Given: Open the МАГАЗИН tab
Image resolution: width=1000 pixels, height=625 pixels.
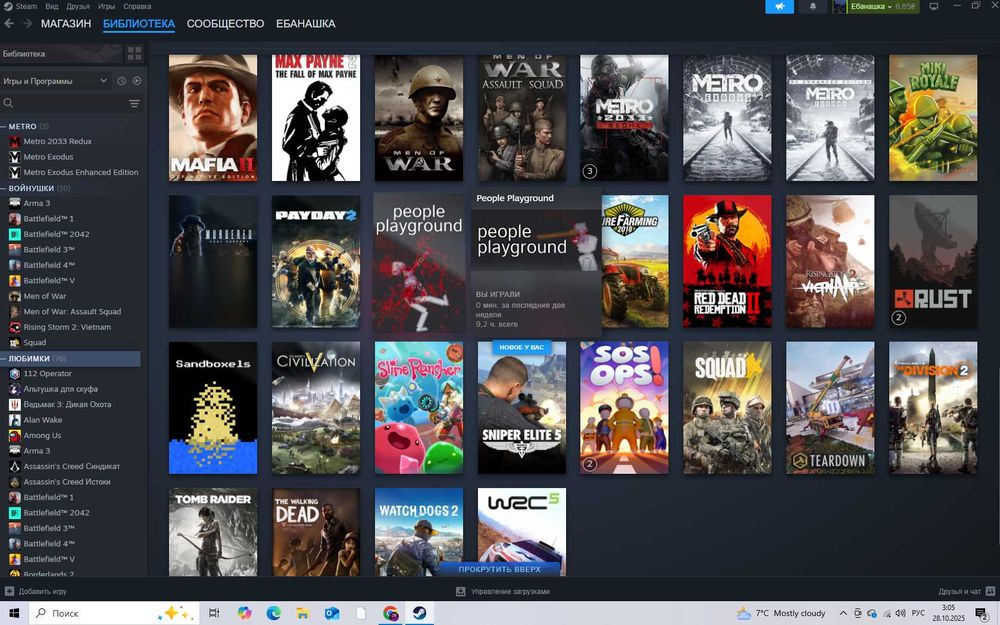Looking at the screenshot, I should (x=66, y=24).
